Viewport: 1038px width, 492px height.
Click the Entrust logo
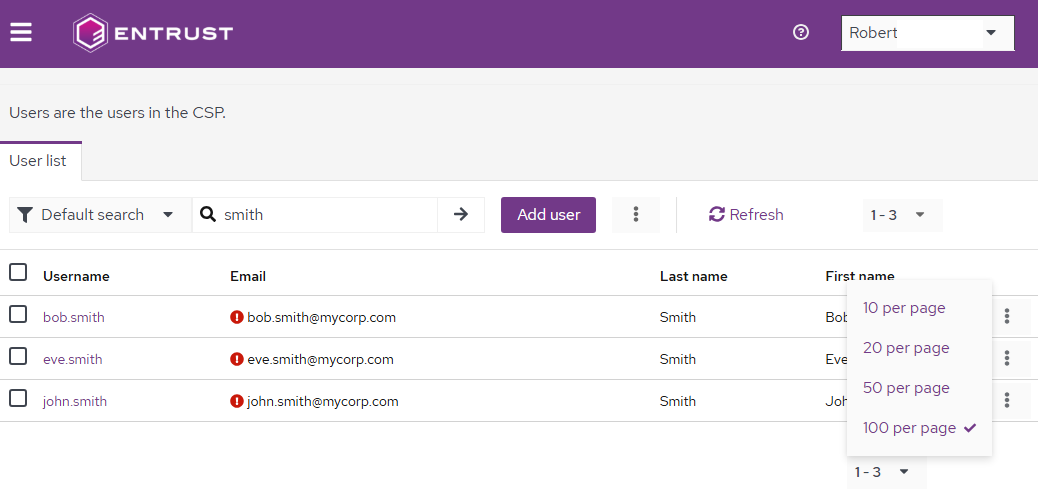[153, 33]
